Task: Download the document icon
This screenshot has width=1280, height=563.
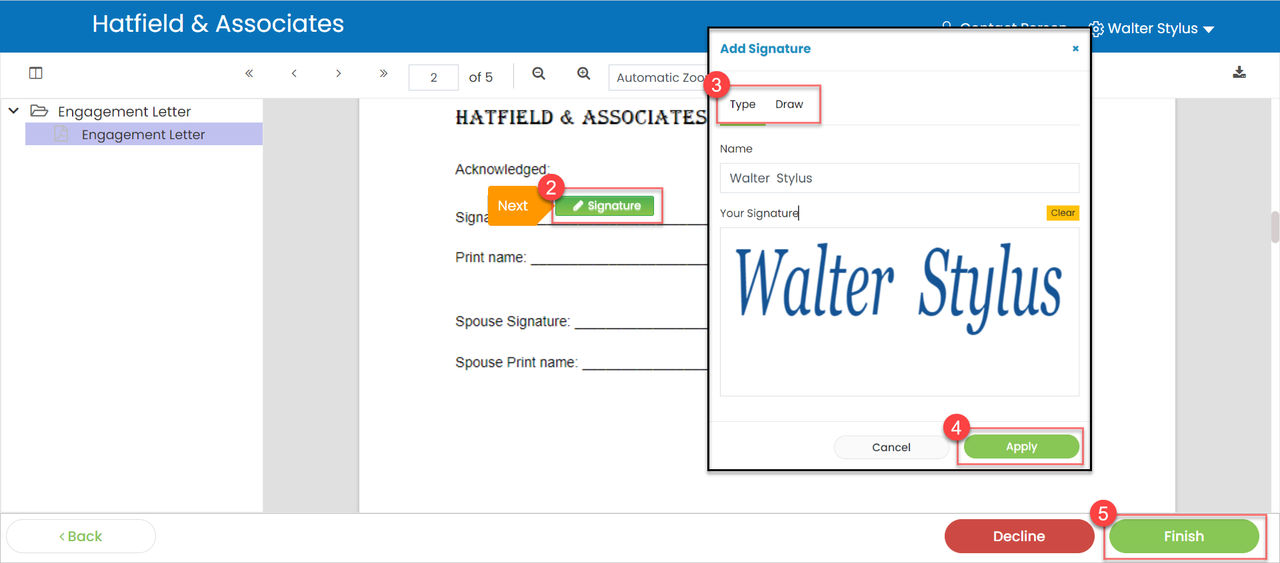Action: coord(1239,72)
